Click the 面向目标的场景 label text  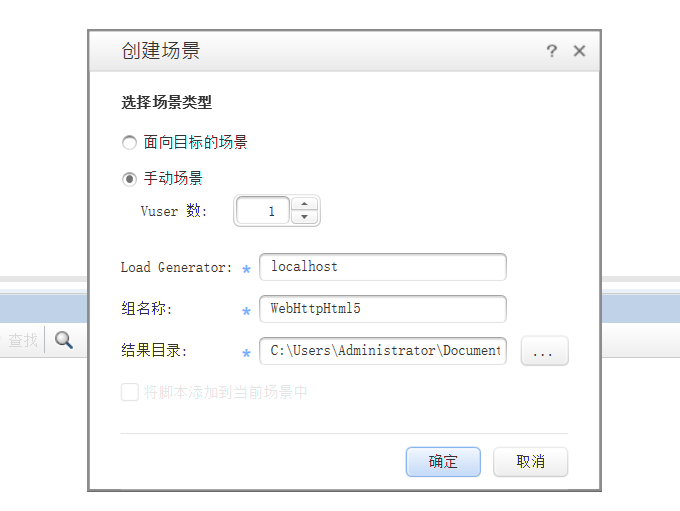[x=195, y=142]
